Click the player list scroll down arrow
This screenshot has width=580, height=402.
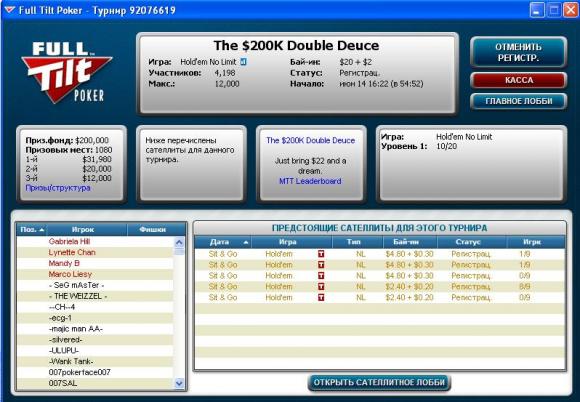coord(179,383)
